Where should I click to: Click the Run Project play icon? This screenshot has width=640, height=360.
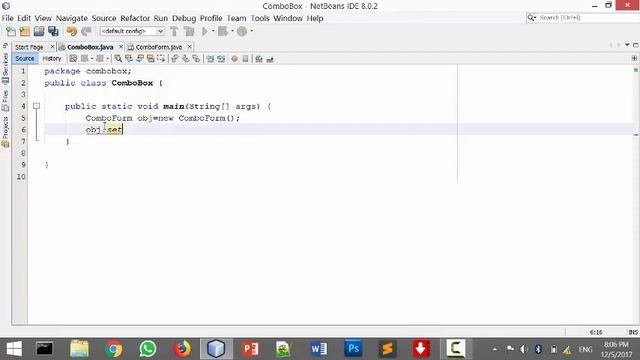point(205,31)
